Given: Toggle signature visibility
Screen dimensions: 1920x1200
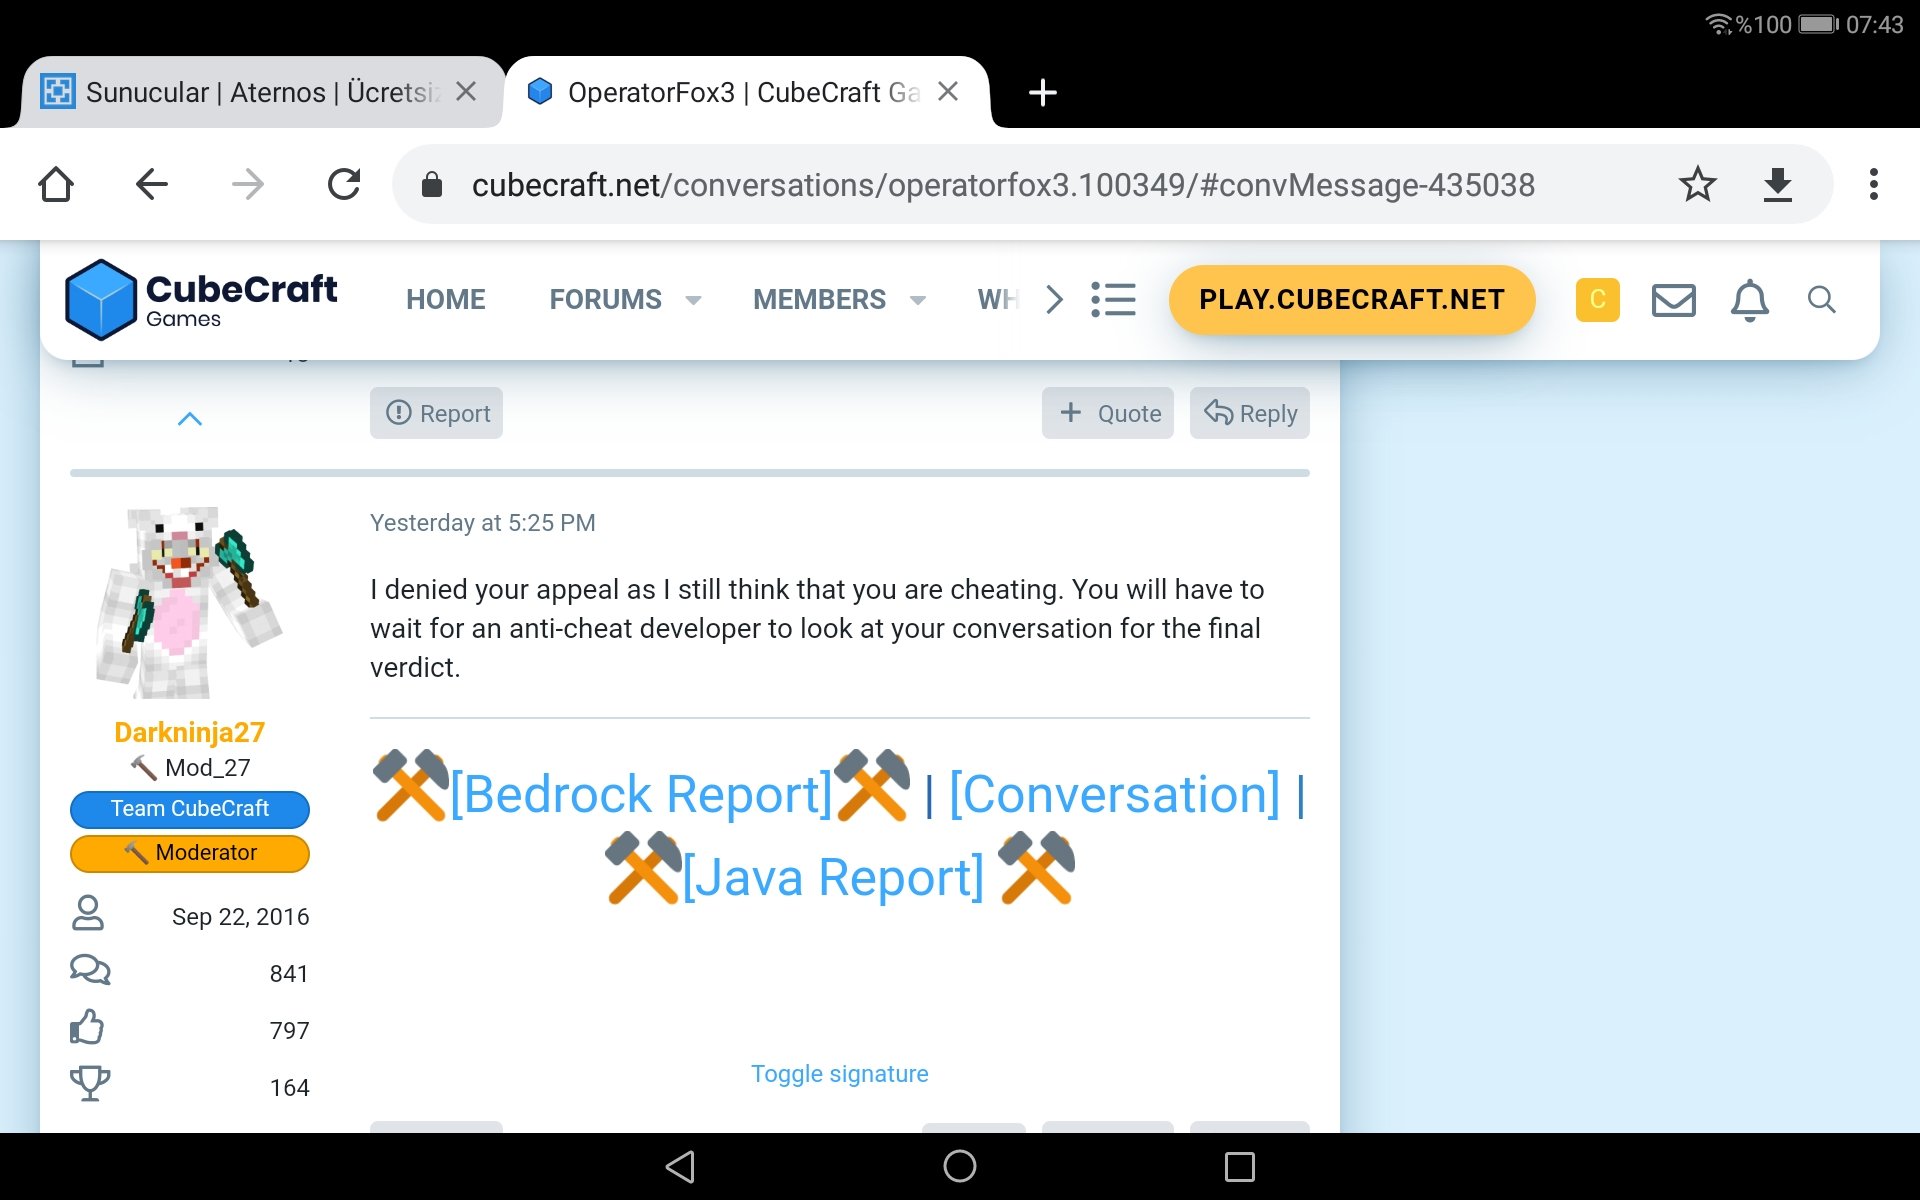Looking at the screenshot, I should 840,1074.
